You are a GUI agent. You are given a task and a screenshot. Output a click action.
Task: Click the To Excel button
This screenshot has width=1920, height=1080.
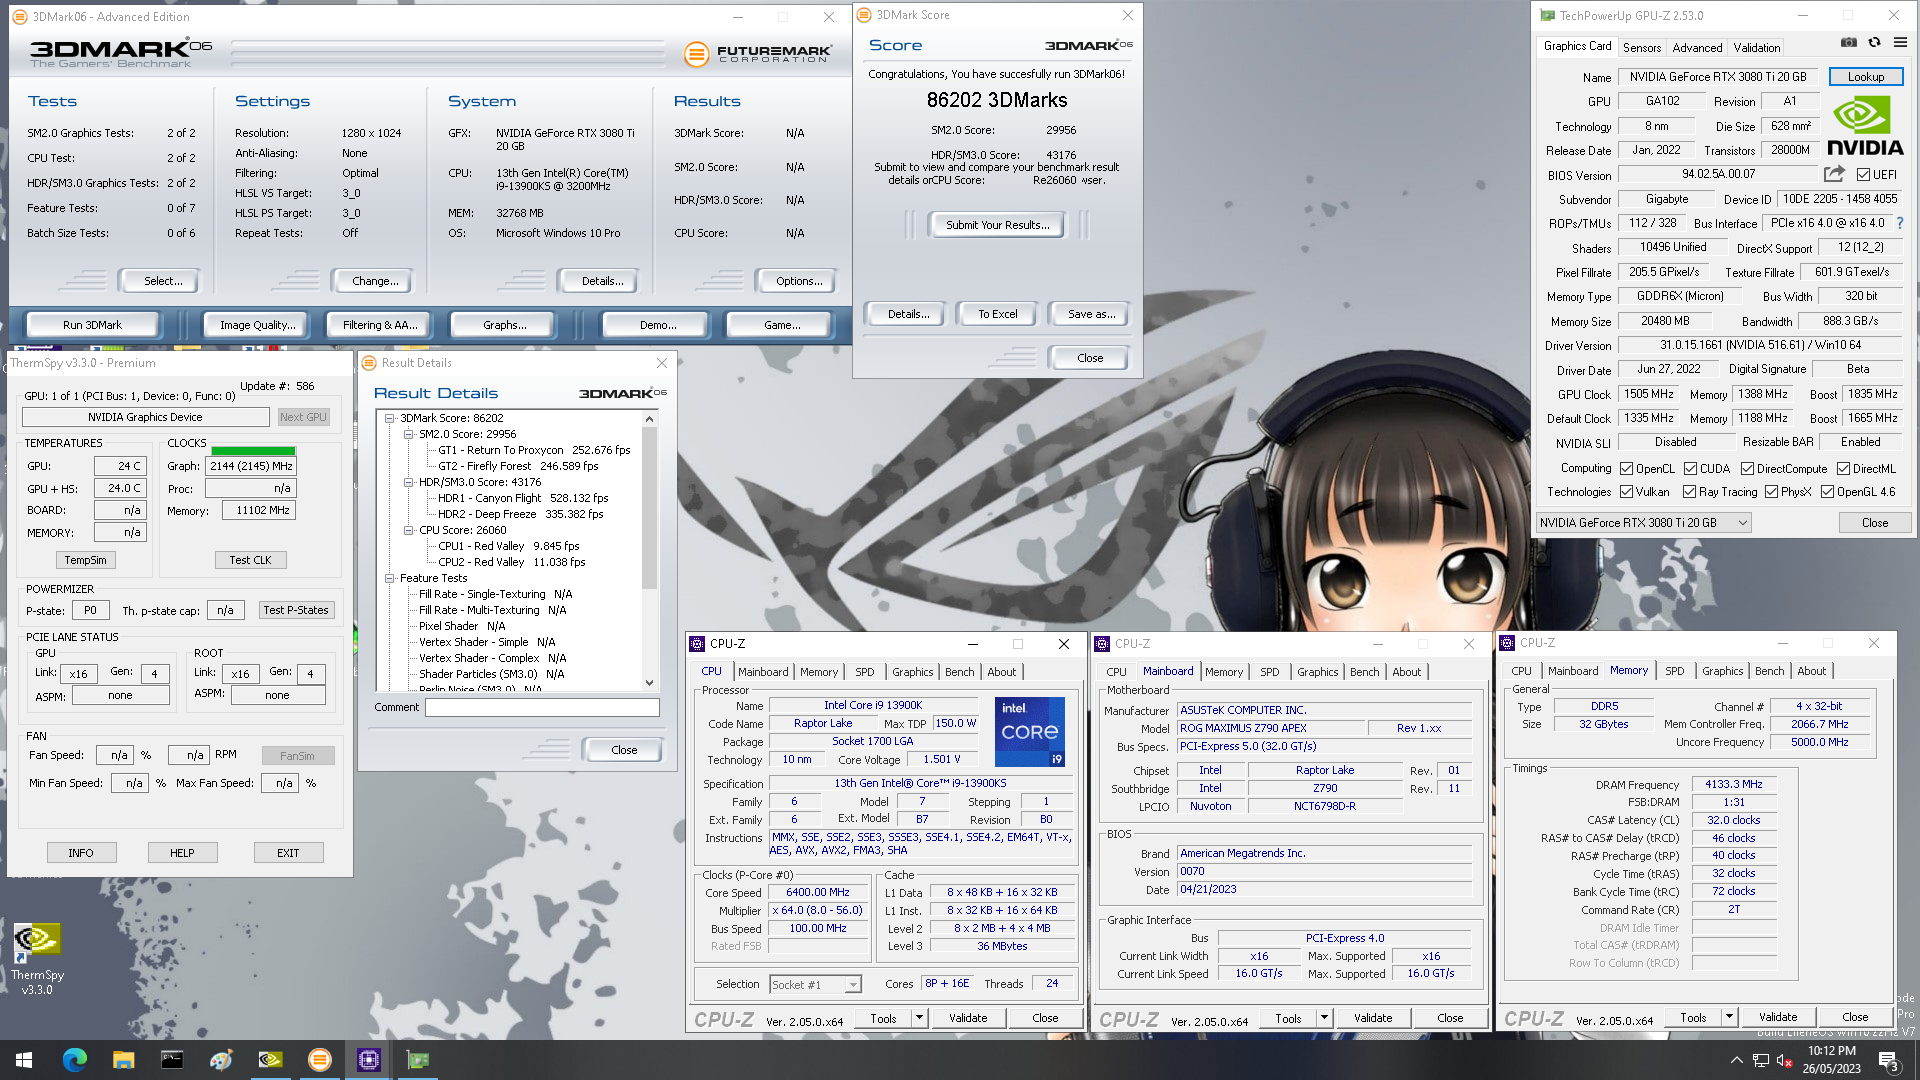tap(997, 314)
